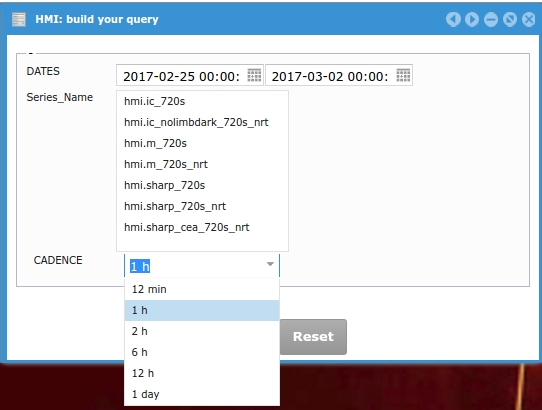Click the HMI window form icon
The height and width of the screenshot is (410, 542).
coord(19,19)
